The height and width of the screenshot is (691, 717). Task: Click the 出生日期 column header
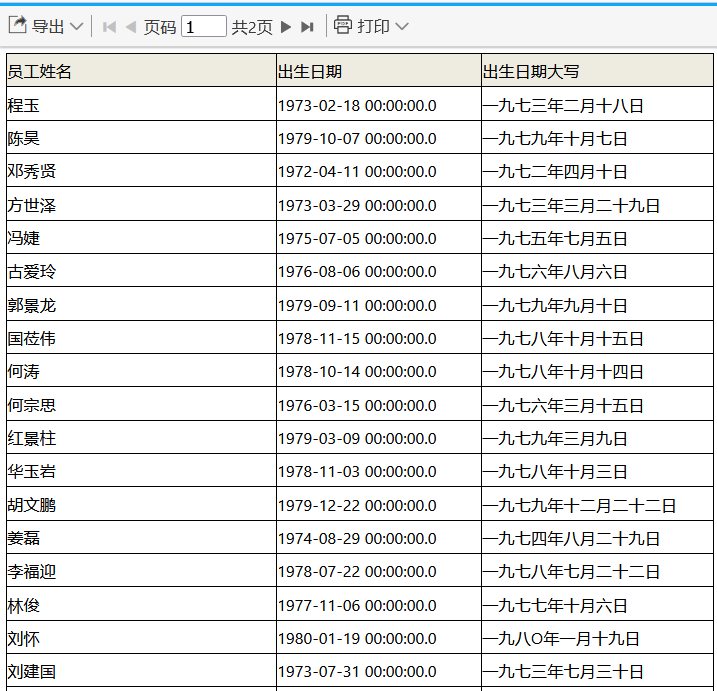[379, 70]
